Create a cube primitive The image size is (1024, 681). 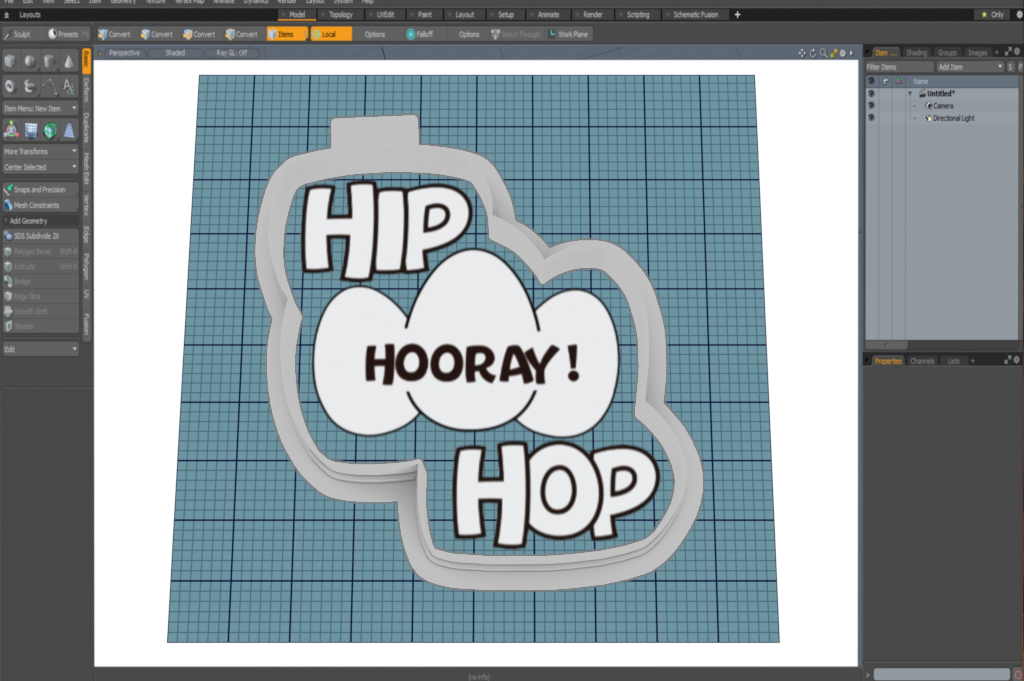click(x=10, y=61)
